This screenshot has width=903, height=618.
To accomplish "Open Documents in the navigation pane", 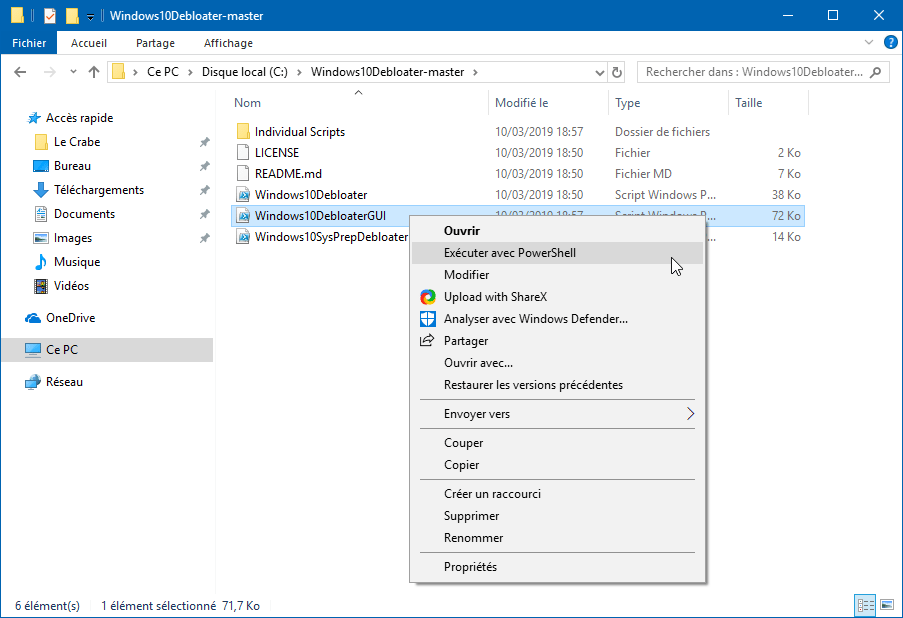I will [x=84, y=214].
